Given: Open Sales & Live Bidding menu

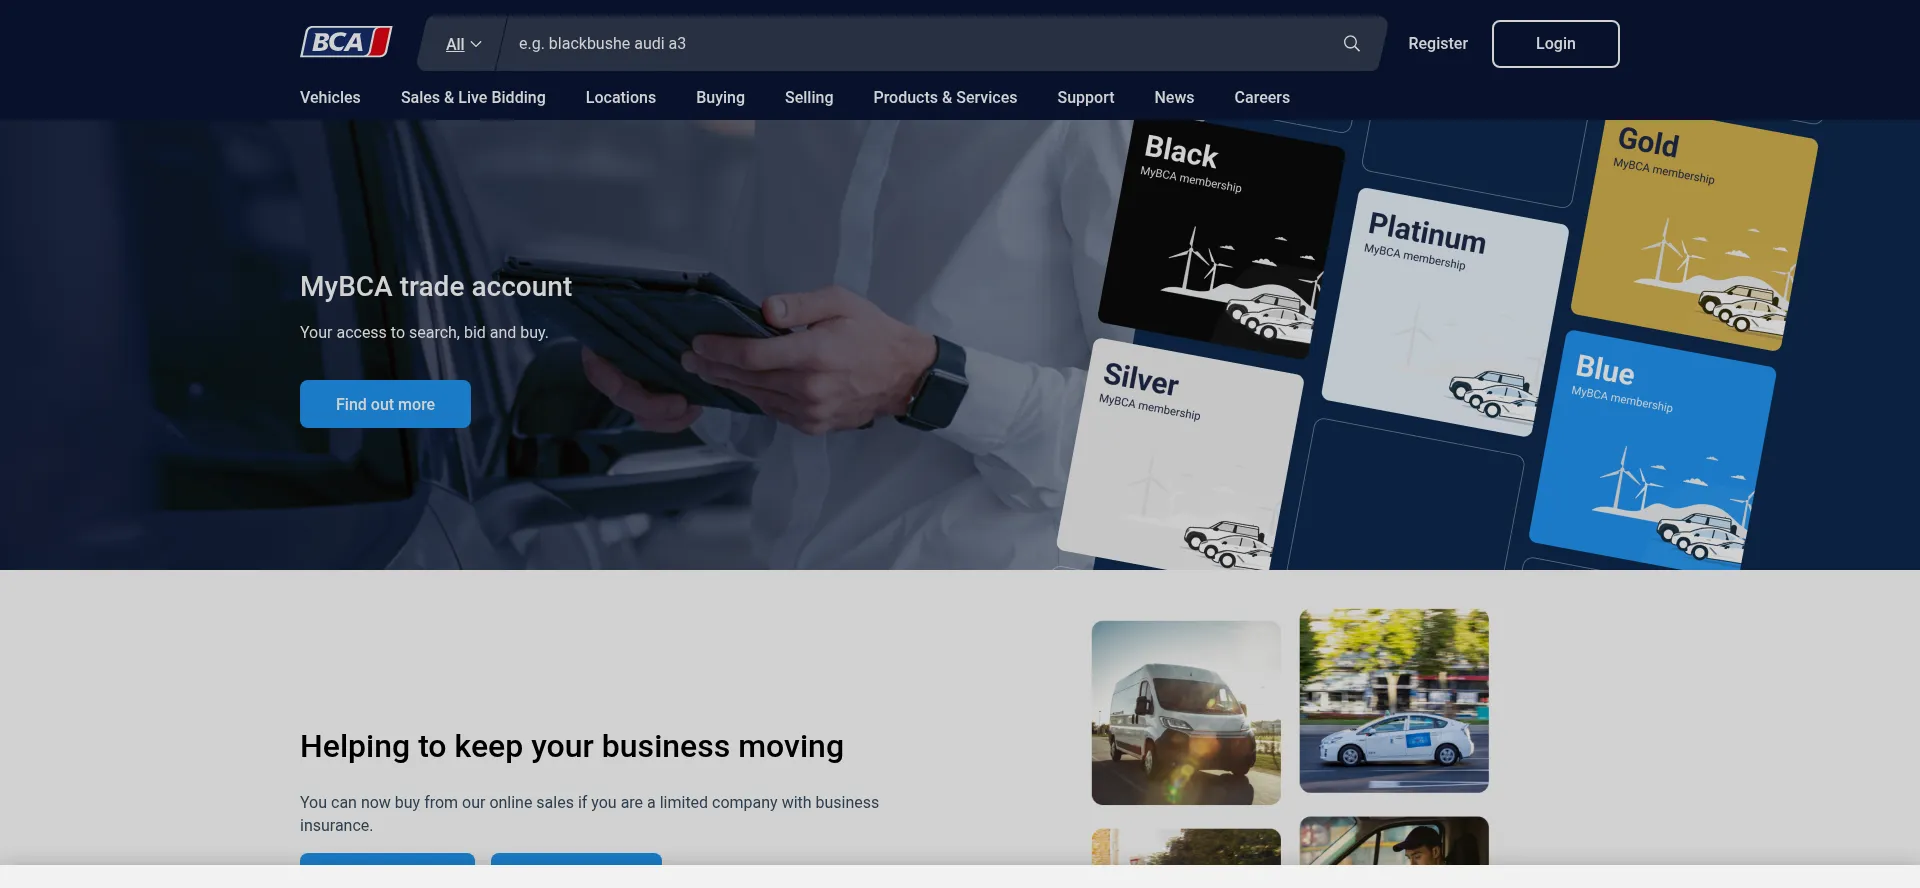Looking at the screenshot, I should [x=473, y=98].
